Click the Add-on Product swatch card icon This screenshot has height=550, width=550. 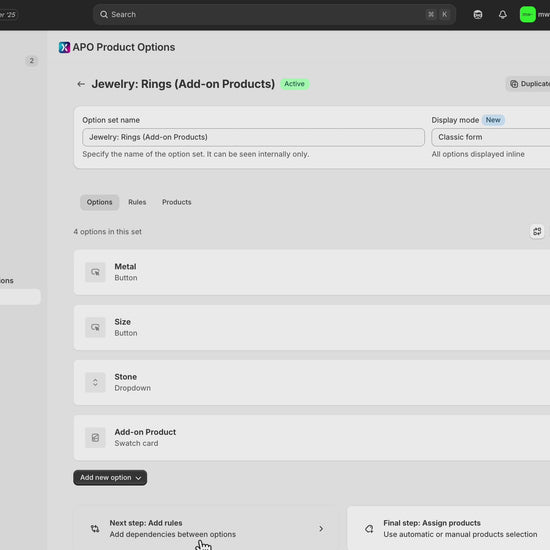point(95,438)
